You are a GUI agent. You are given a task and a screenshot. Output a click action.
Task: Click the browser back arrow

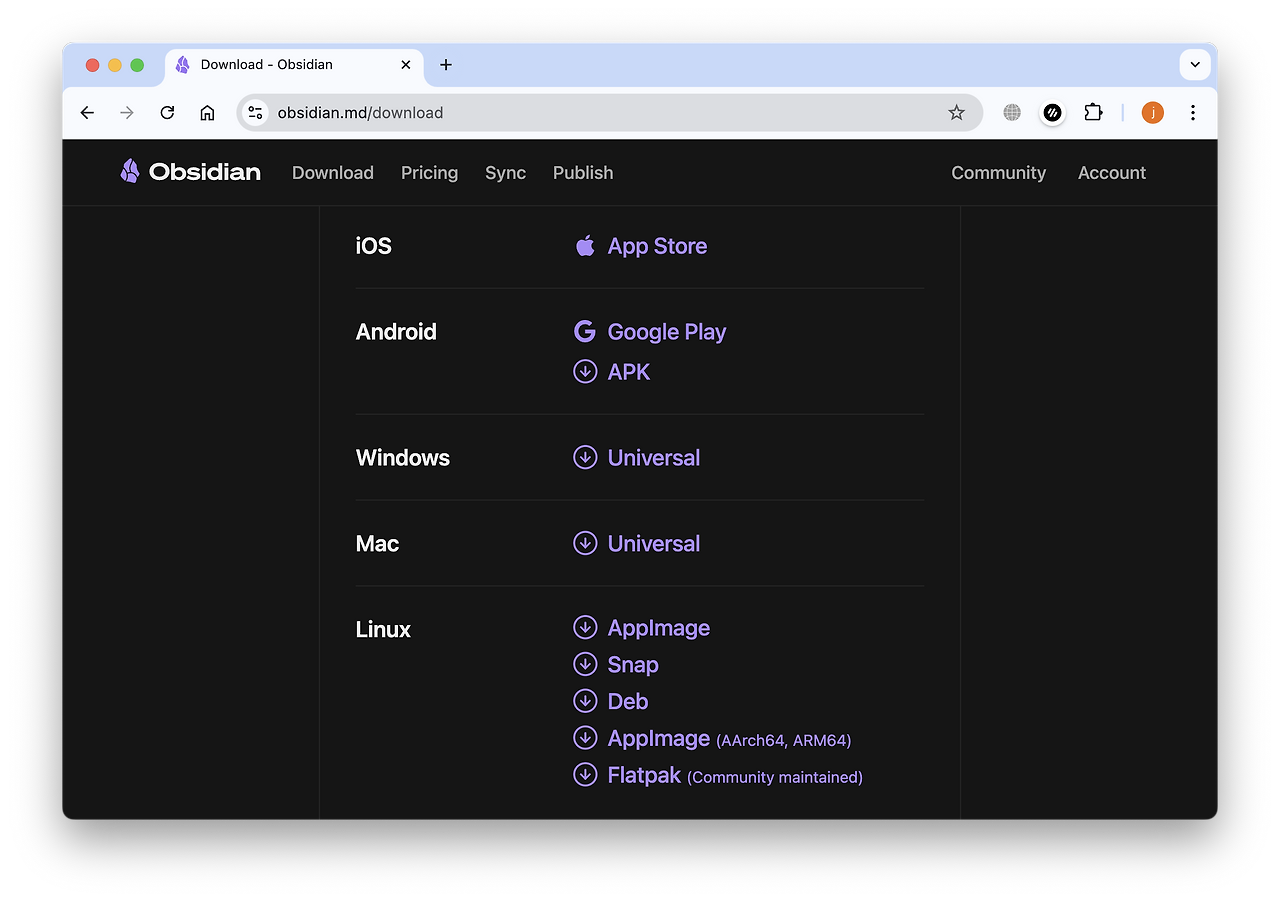[x=87, y=112]
